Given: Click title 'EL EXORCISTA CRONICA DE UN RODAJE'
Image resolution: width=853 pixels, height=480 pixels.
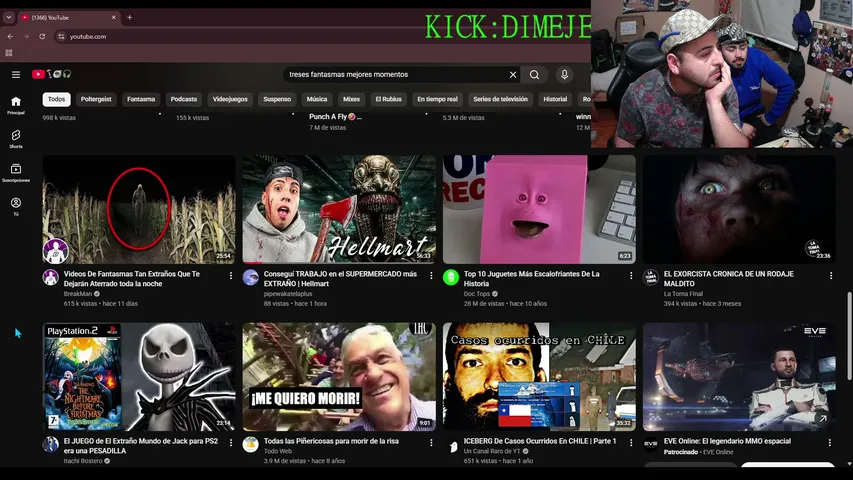Looking at the screenshot, I should 728,279.
